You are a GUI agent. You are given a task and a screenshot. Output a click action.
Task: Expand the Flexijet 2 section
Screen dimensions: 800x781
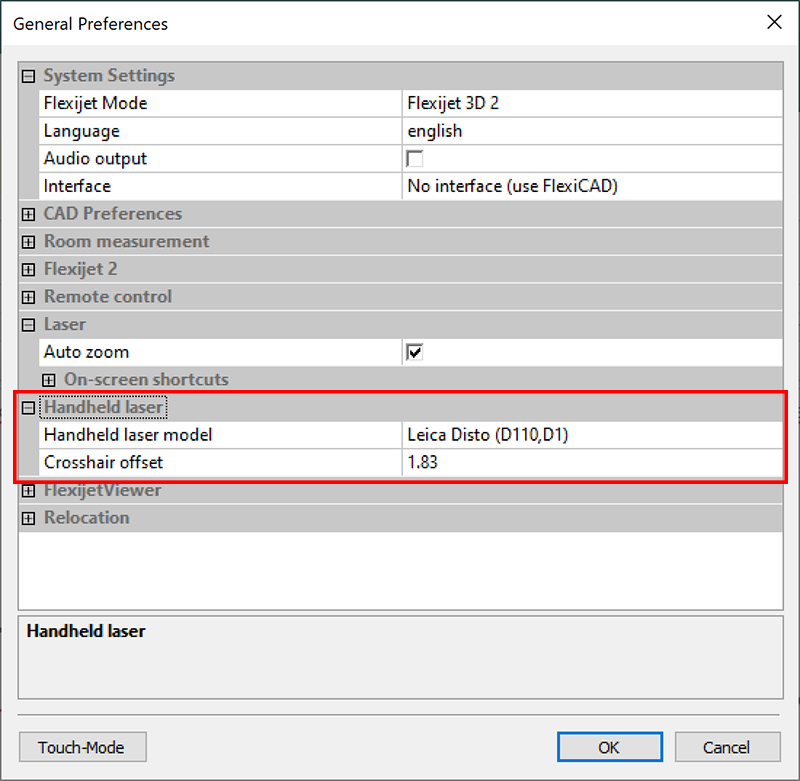pyautogui.click(x=28, y=269)
